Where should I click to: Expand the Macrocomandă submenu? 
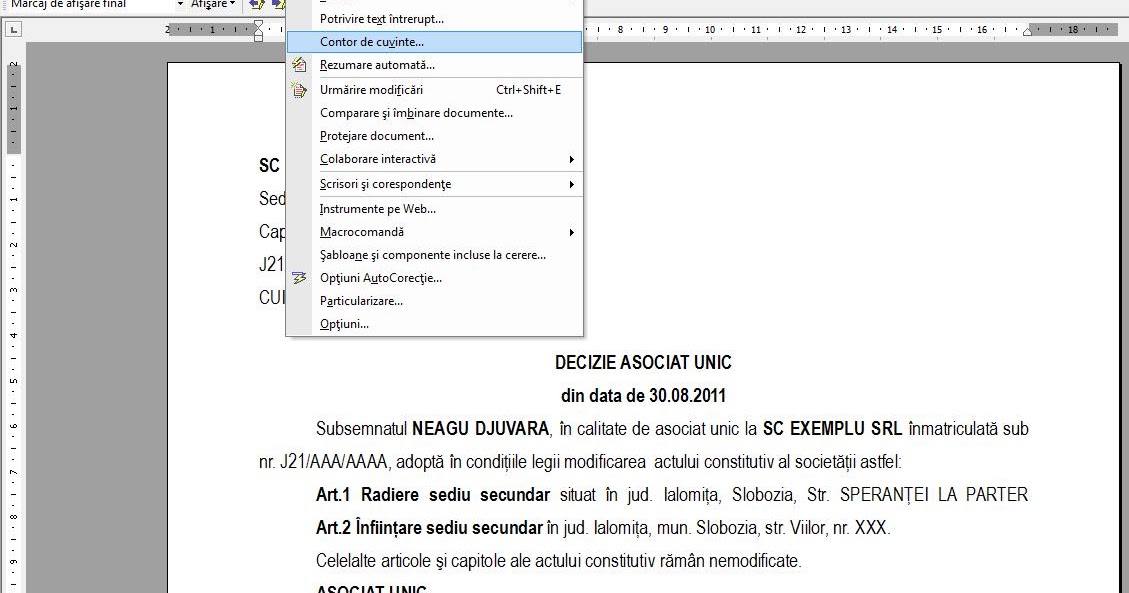(434, 232)
